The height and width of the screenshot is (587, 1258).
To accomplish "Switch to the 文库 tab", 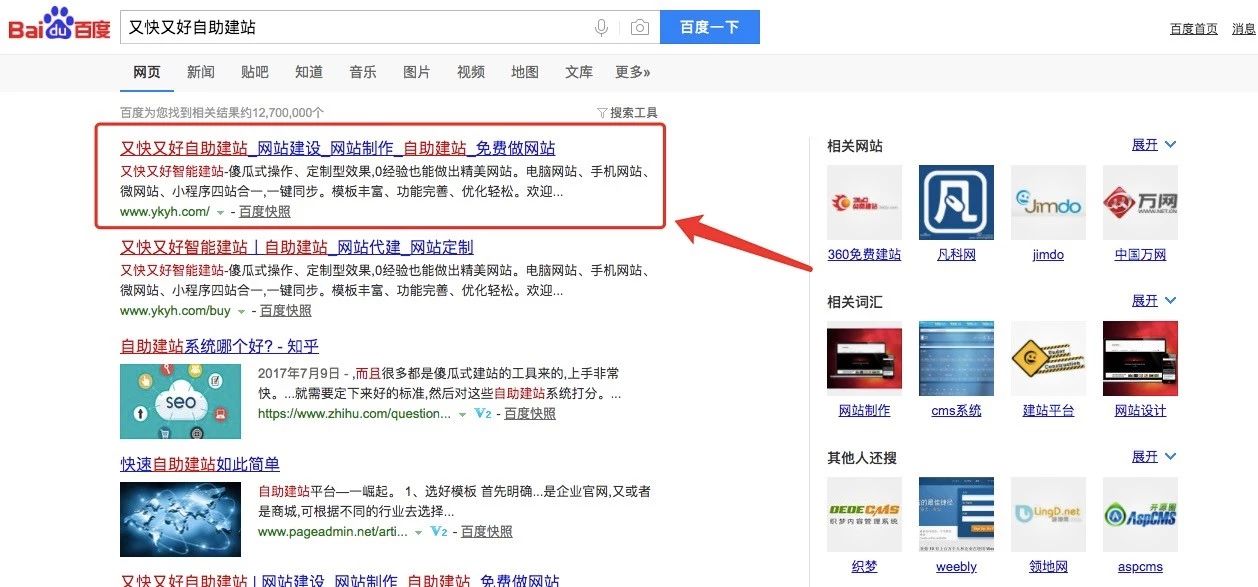I will point(579,72).
